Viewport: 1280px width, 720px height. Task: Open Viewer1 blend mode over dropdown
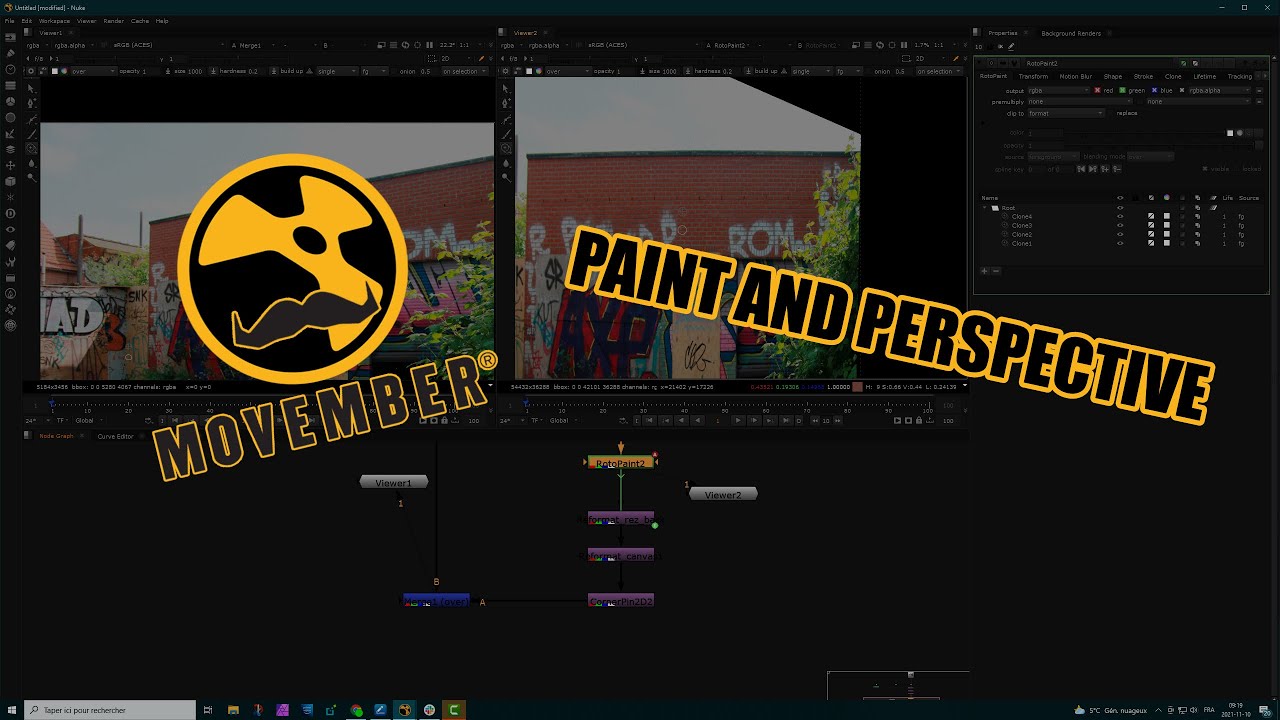pyautogui.click(x=93, y=71)
